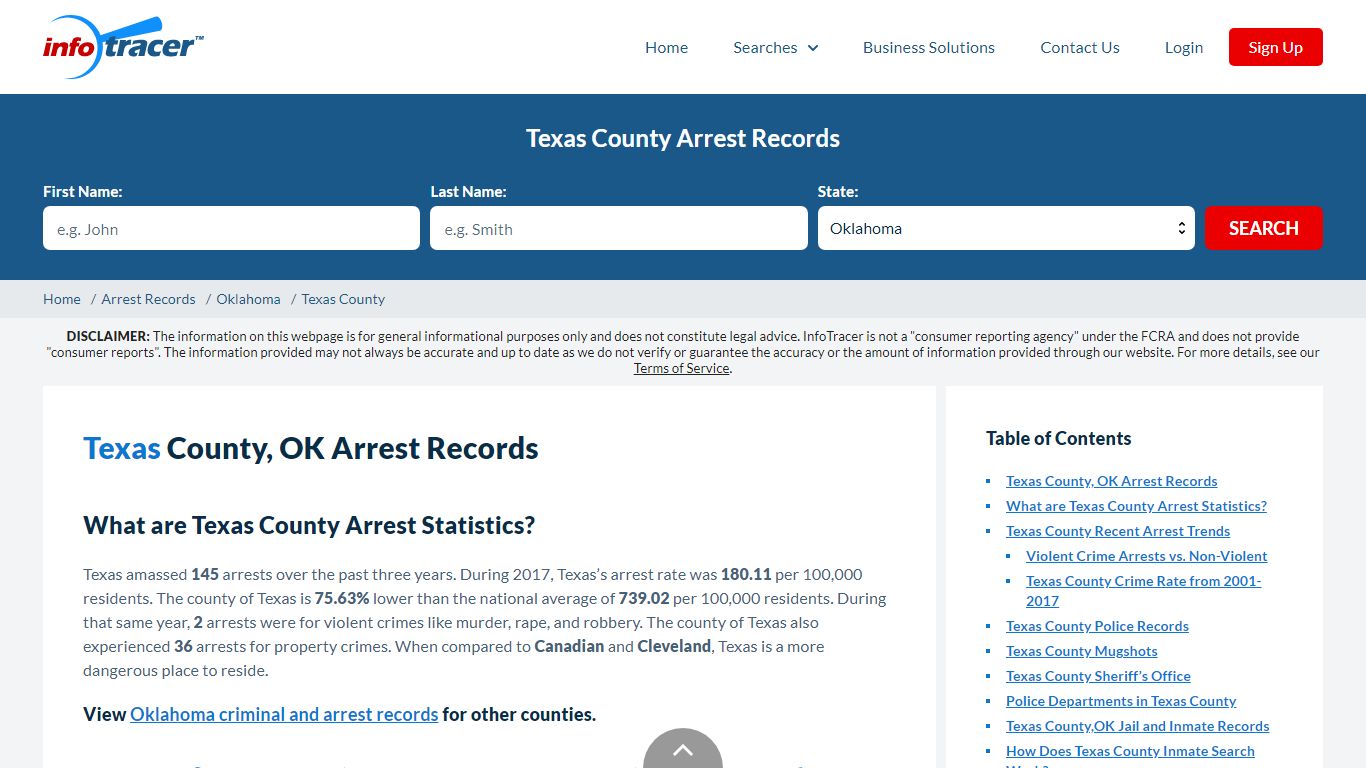Image resolution: width=1366 pixels, height=768 pixels.
Task: Open the Home menu item
Action: point(666,47)
